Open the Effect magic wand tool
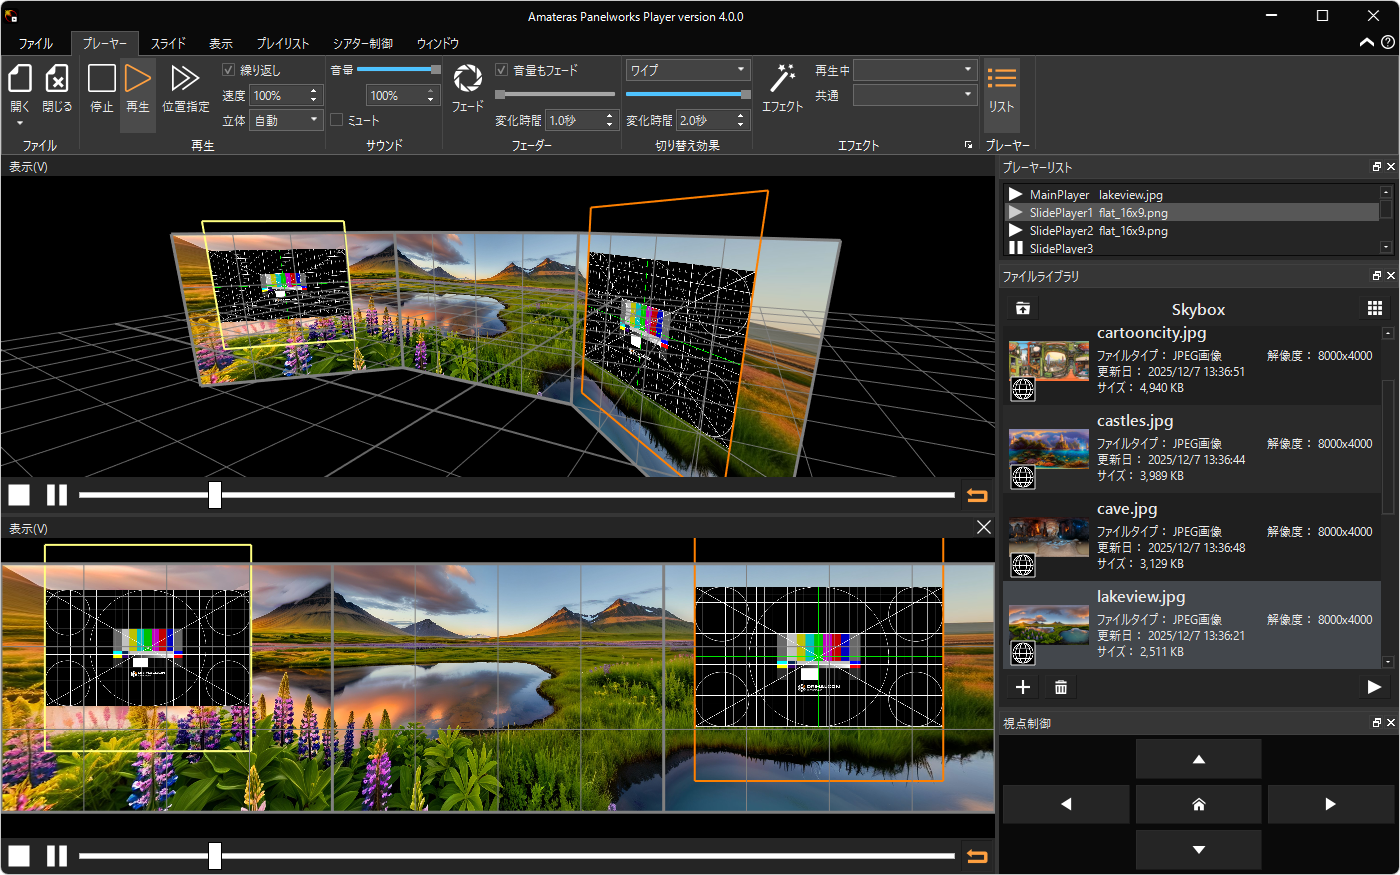 [781, 80]
